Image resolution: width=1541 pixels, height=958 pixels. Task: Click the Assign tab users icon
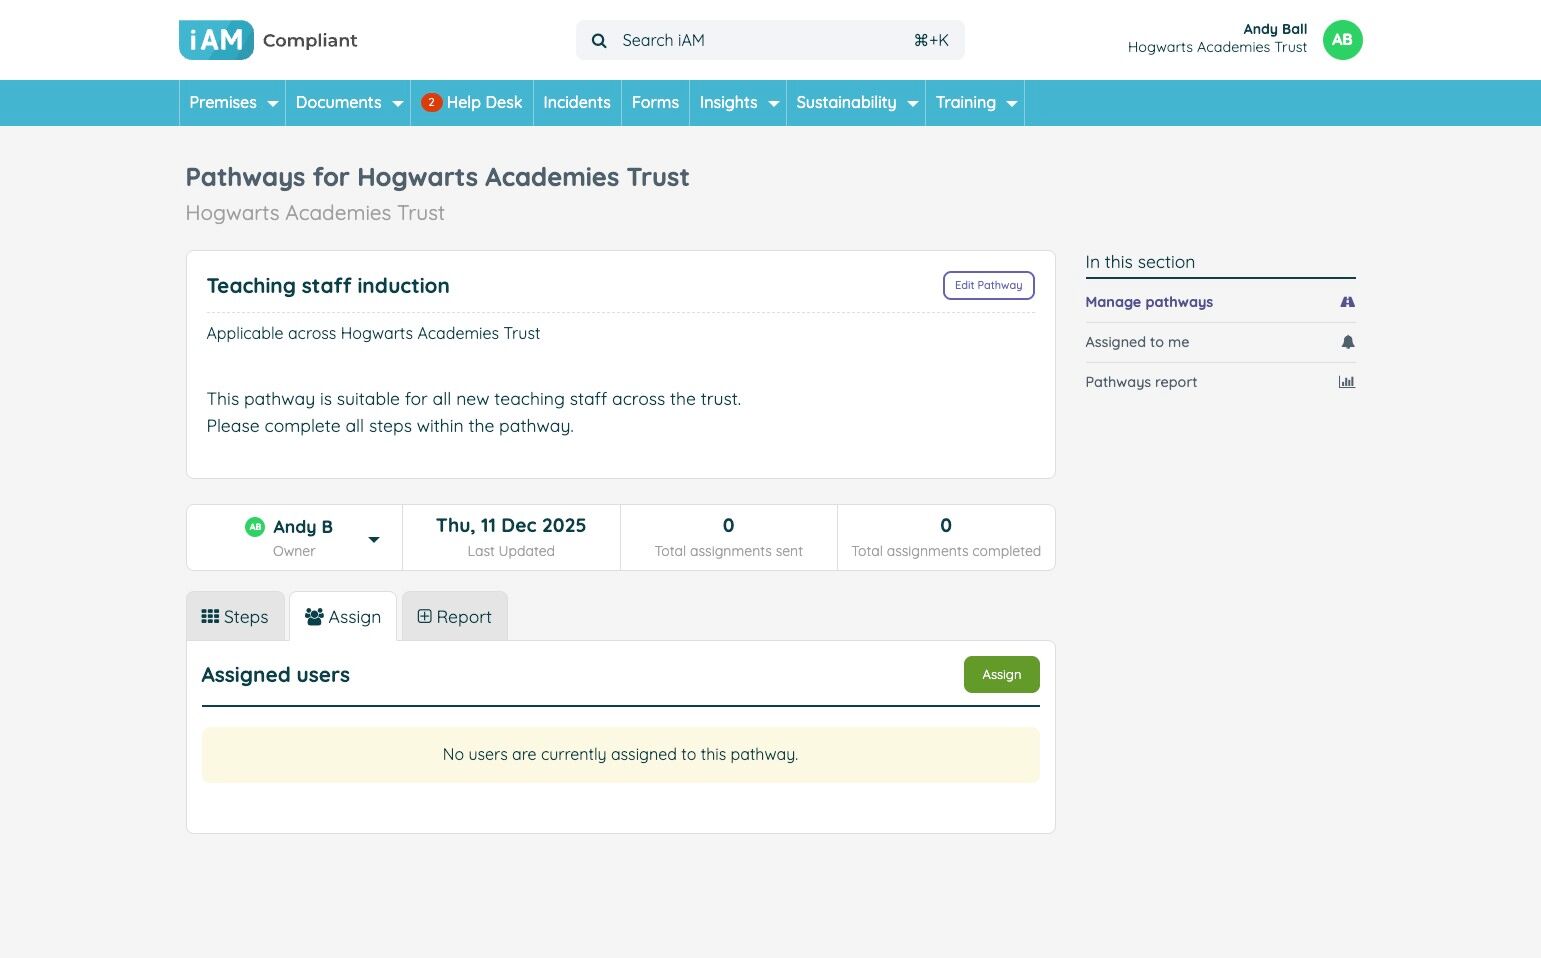tap(314, 616)
